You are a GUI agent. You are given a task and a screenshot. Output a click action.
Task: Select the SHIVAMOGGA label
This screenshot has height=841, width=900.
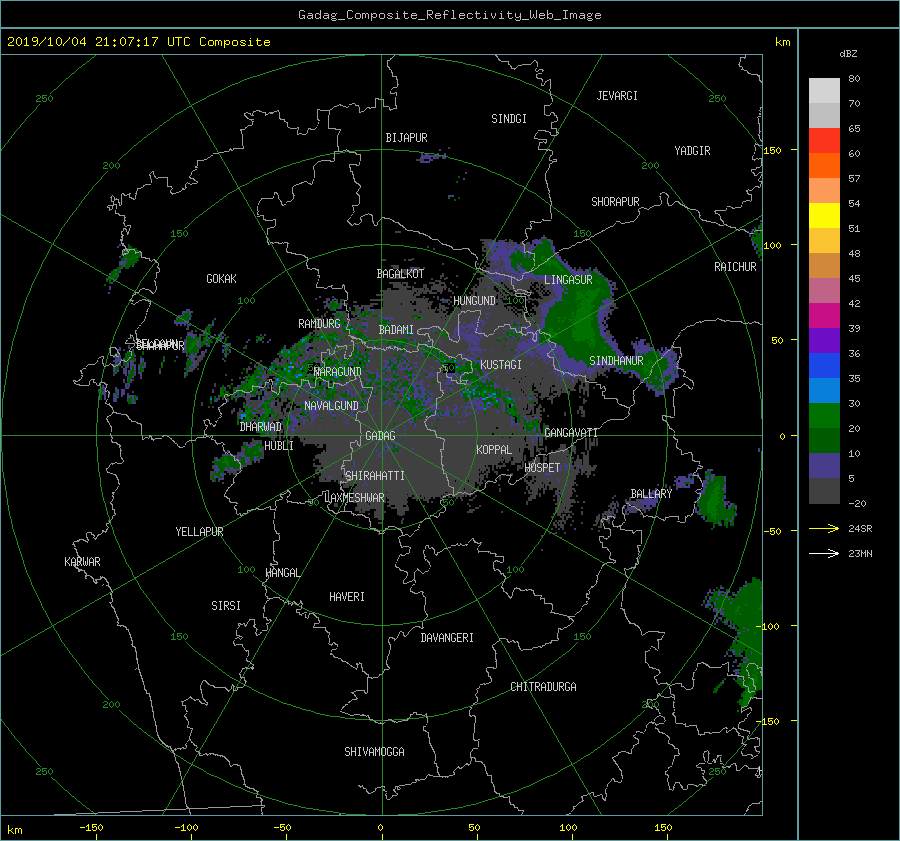[x=374, y=752]
